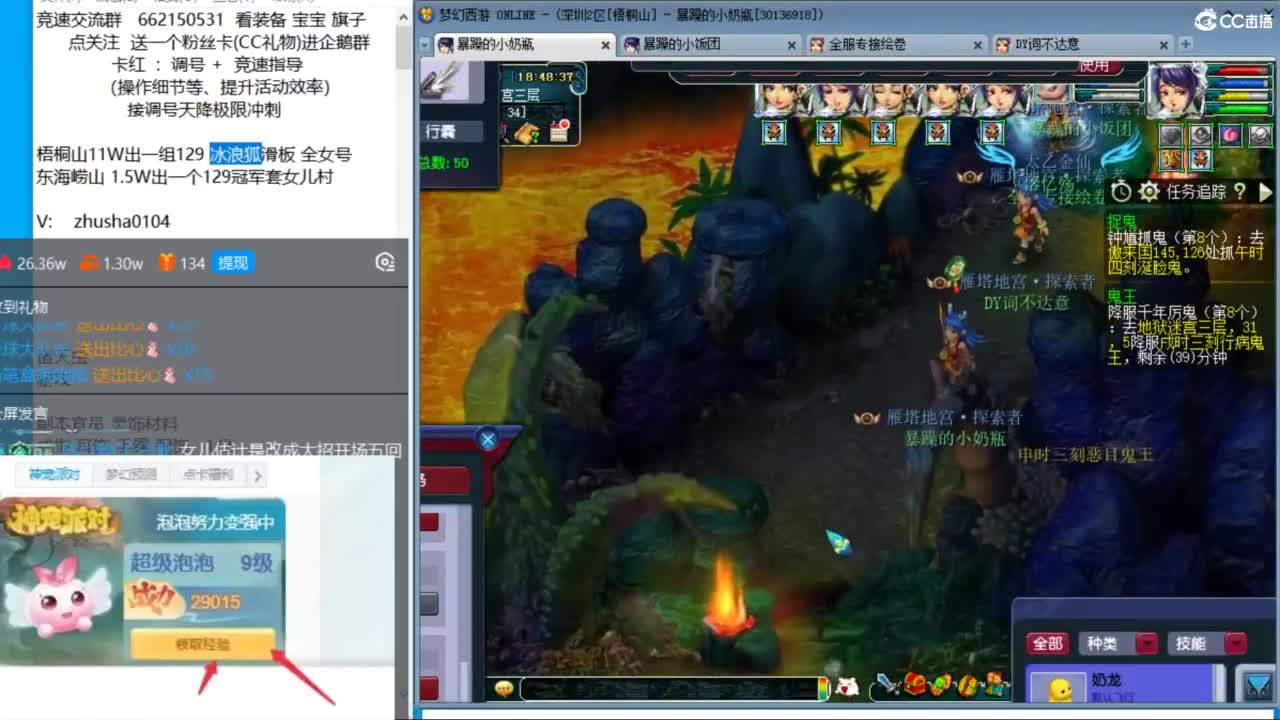Click the blue mana bar
1280x720 pixels.
pos(1242,83)
